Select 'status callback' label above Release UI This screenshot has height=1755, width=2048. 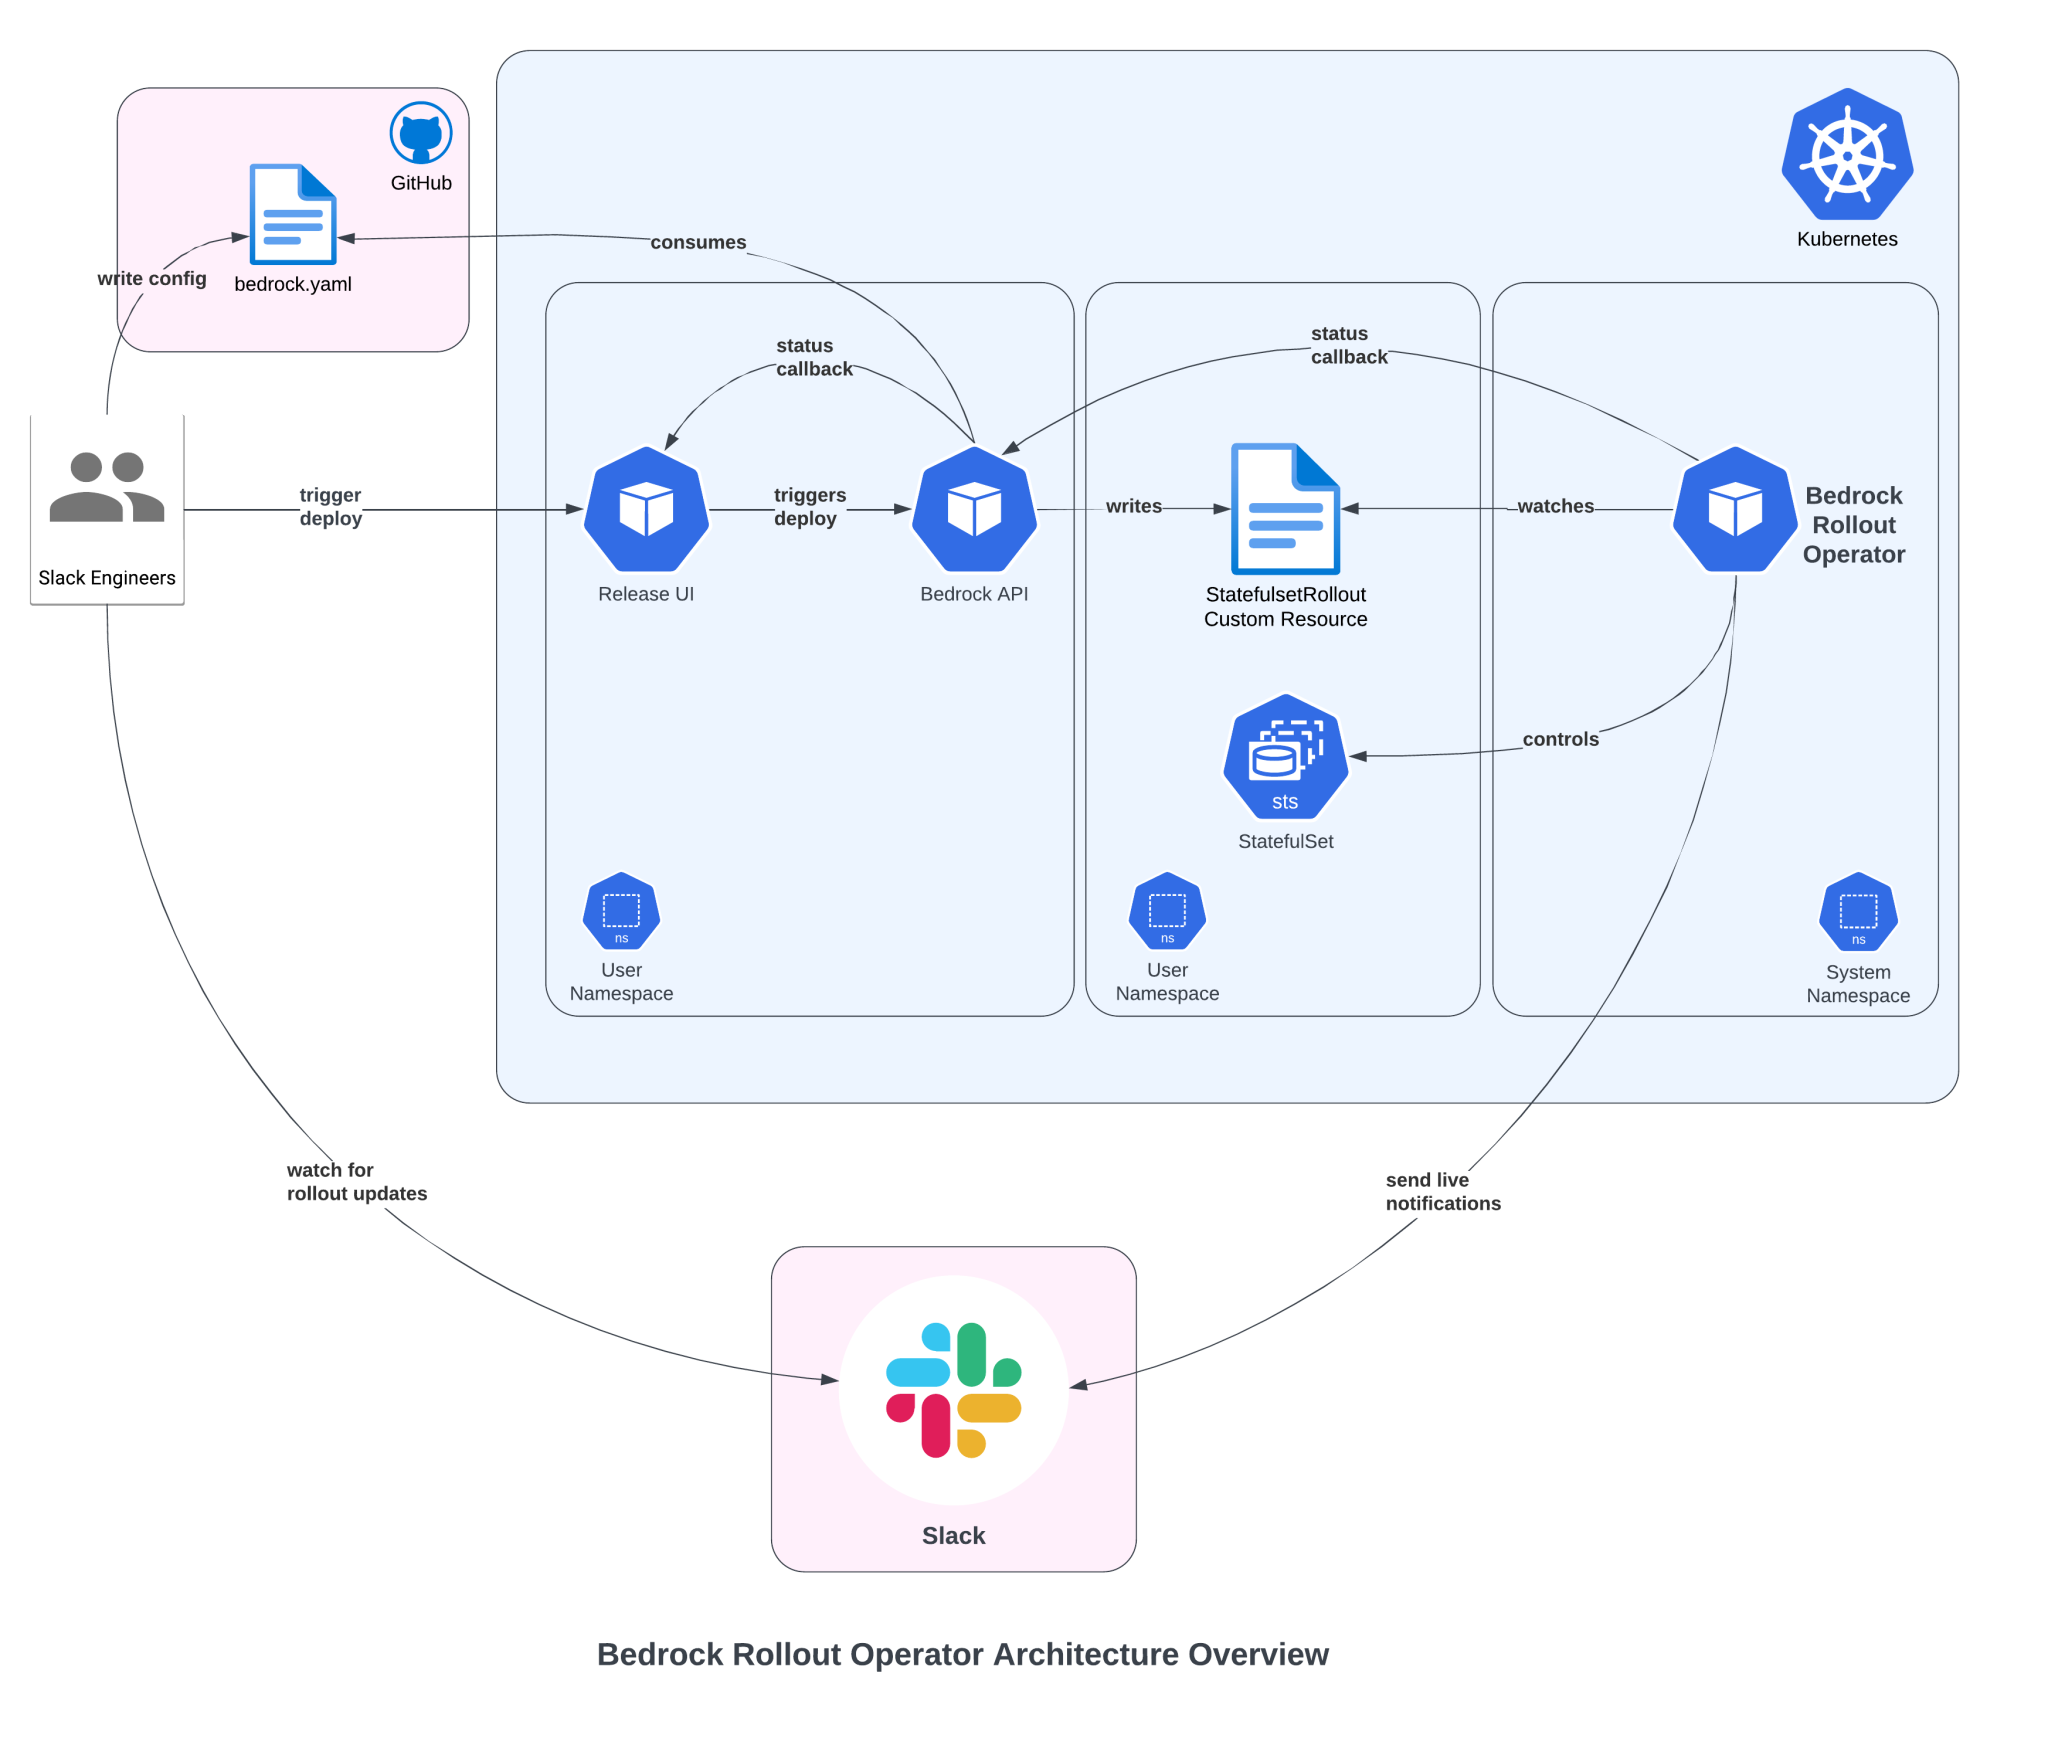click(814, 357)
